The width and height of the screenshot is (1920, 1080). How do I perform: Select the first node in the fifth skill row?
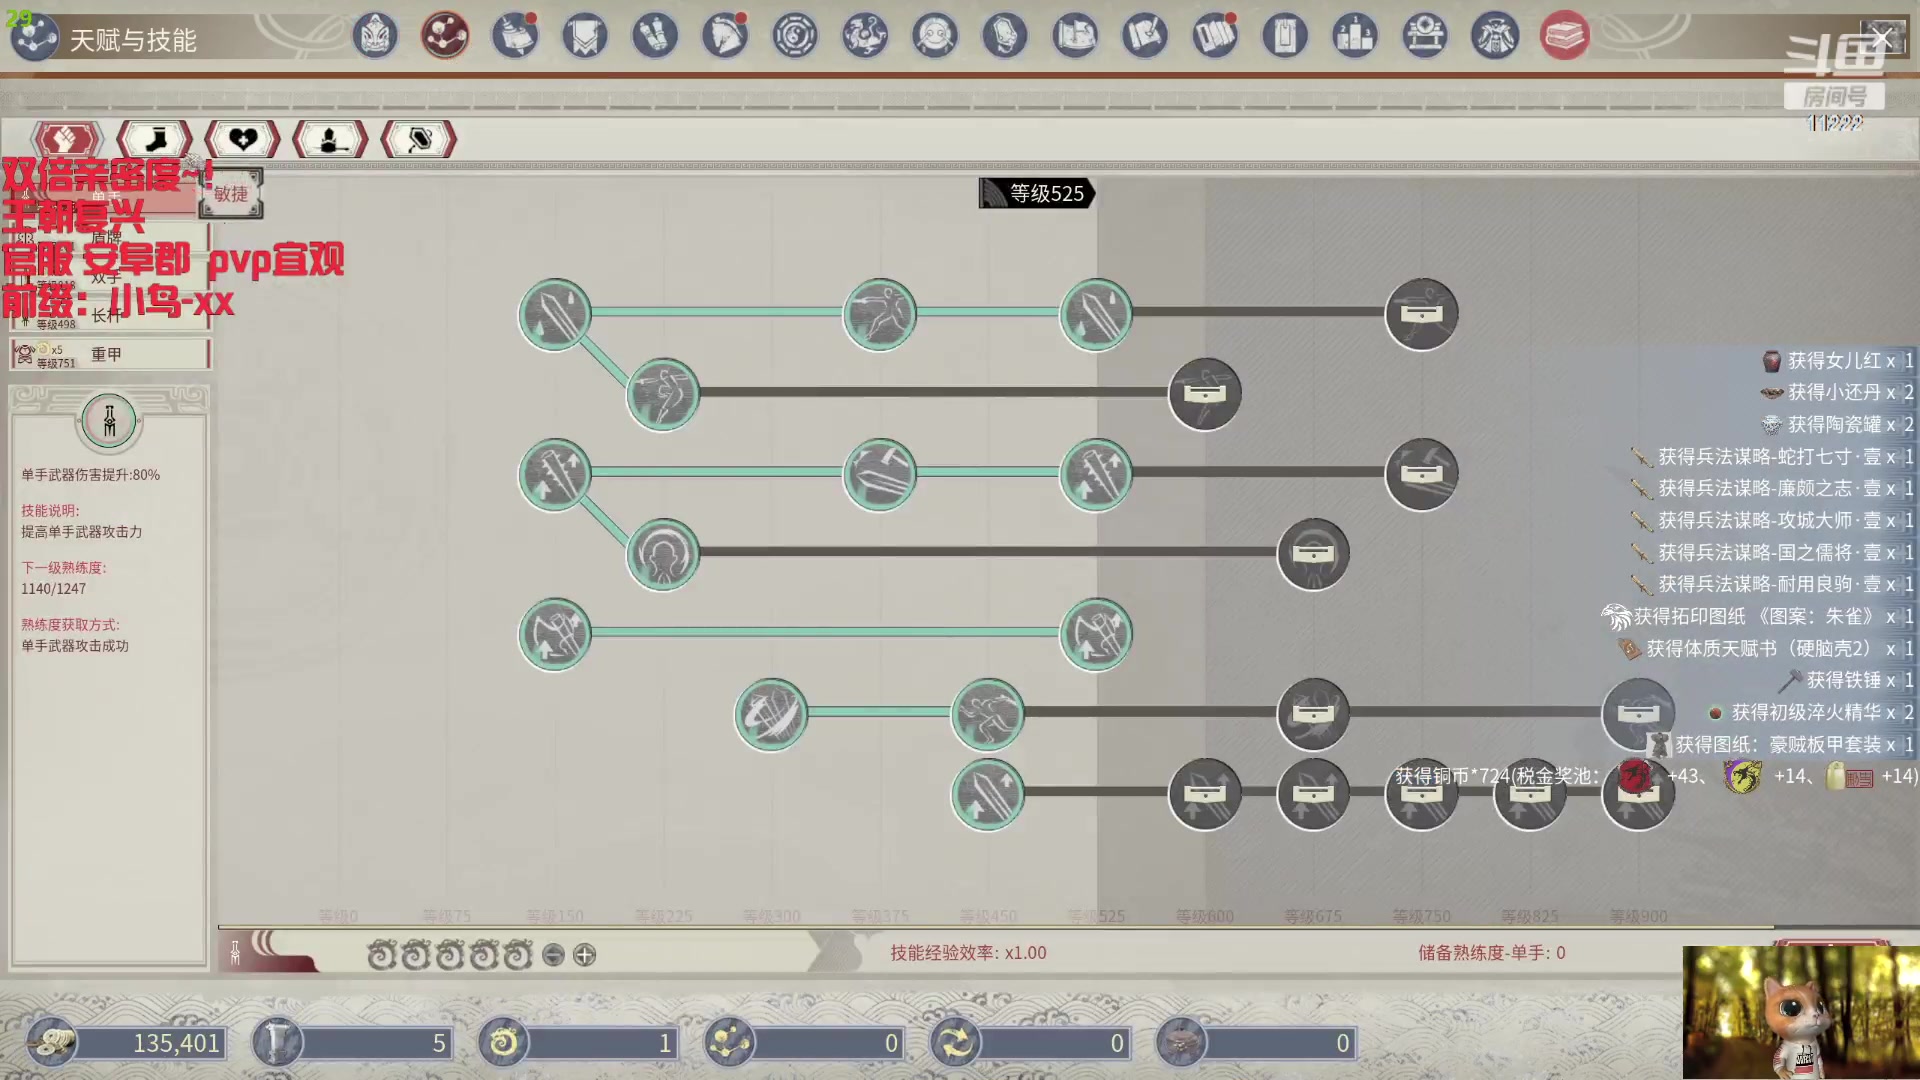[555, 634]
